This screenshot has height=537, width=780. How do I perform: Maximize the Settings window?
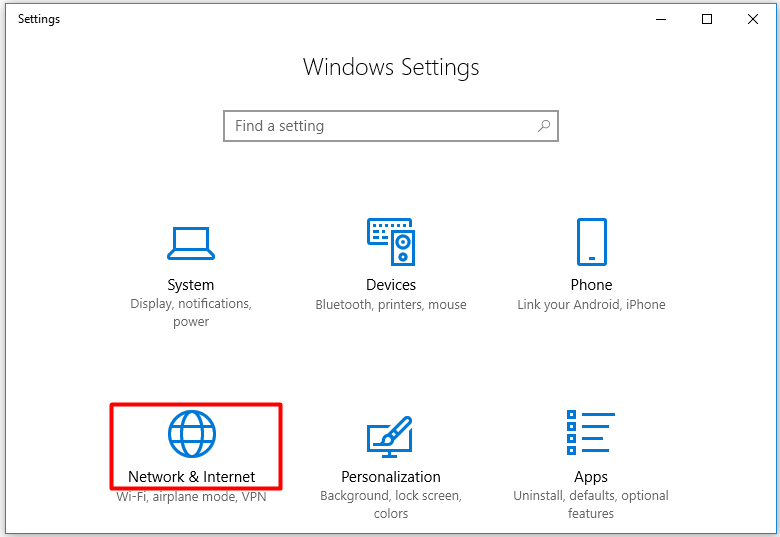point(708,19)
